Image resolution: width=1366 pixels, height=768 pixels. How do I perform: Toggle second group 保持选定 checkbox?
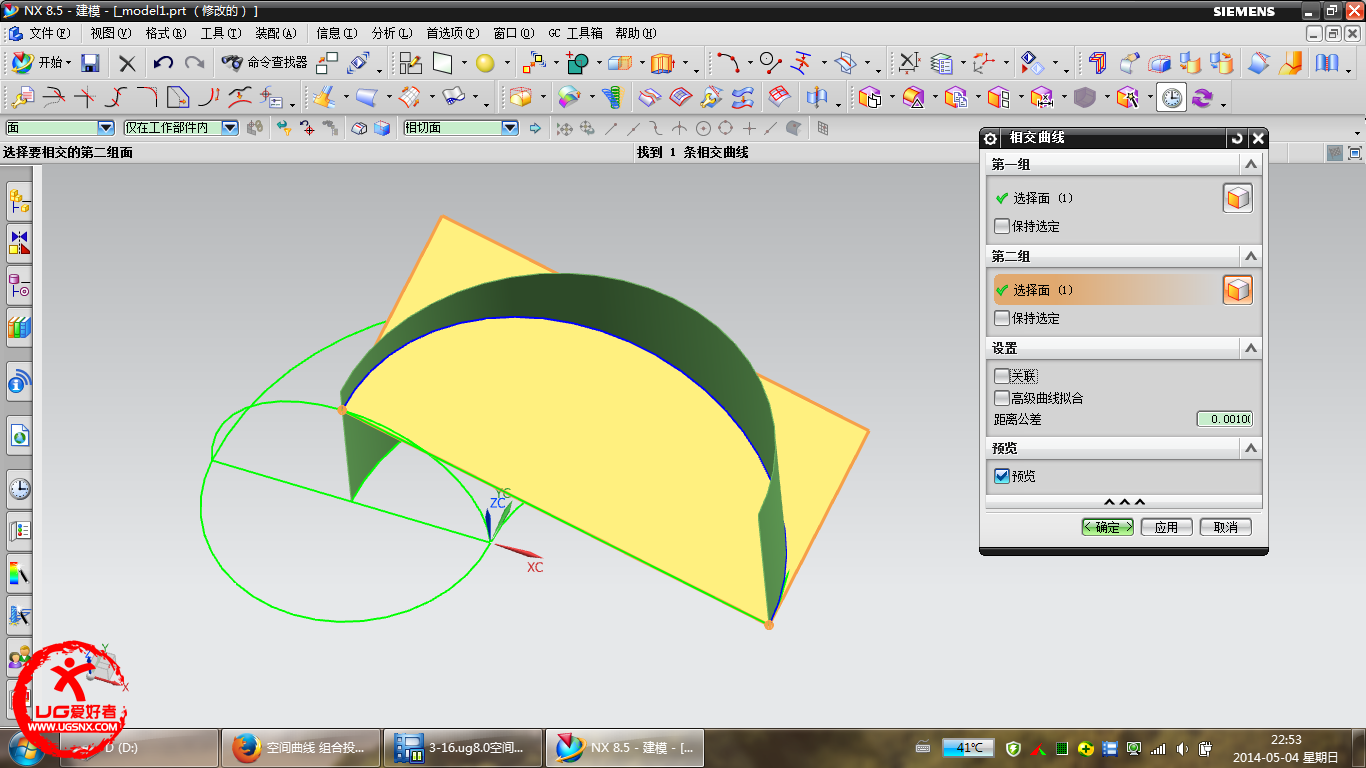pos(1002,318)
